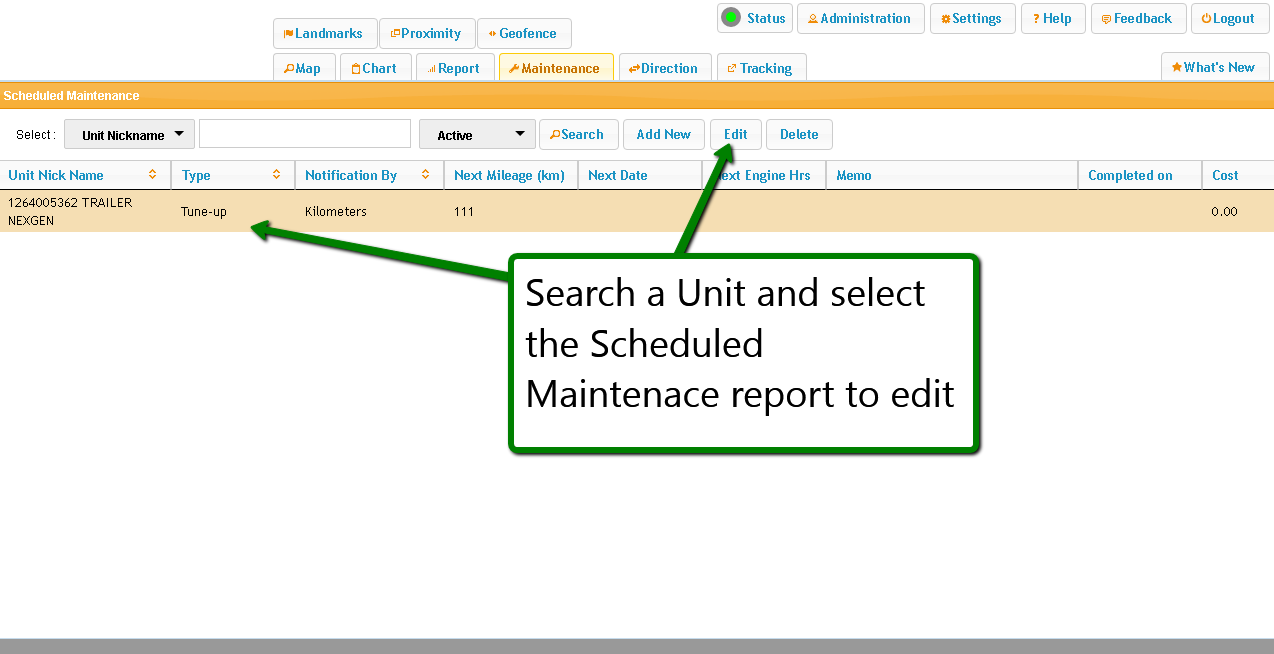Log out using the Logout button

(1229, 19)
